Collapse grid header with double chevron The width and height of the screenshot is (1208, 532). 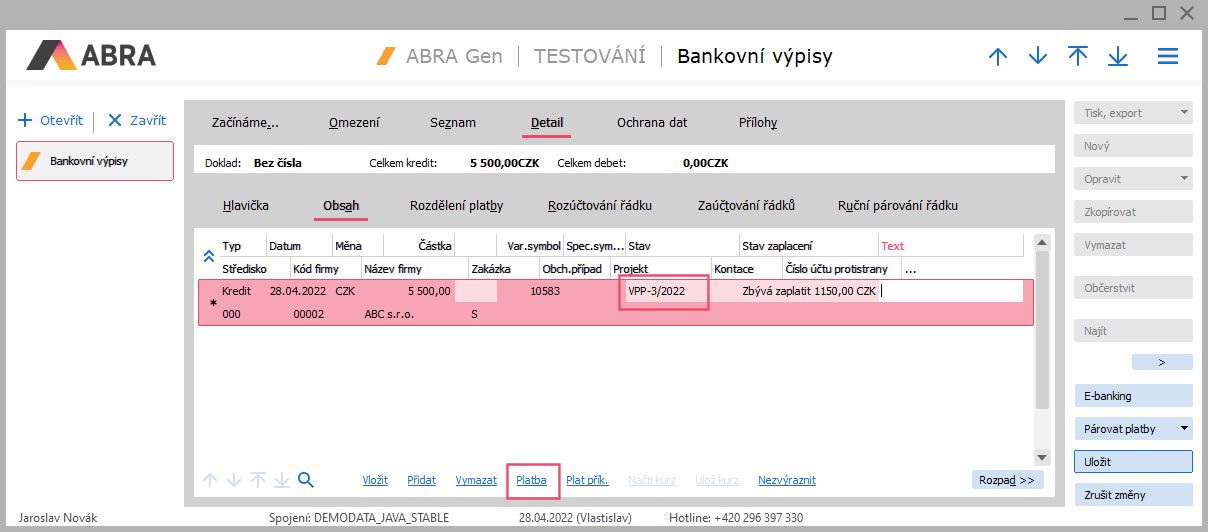point(209,257)
